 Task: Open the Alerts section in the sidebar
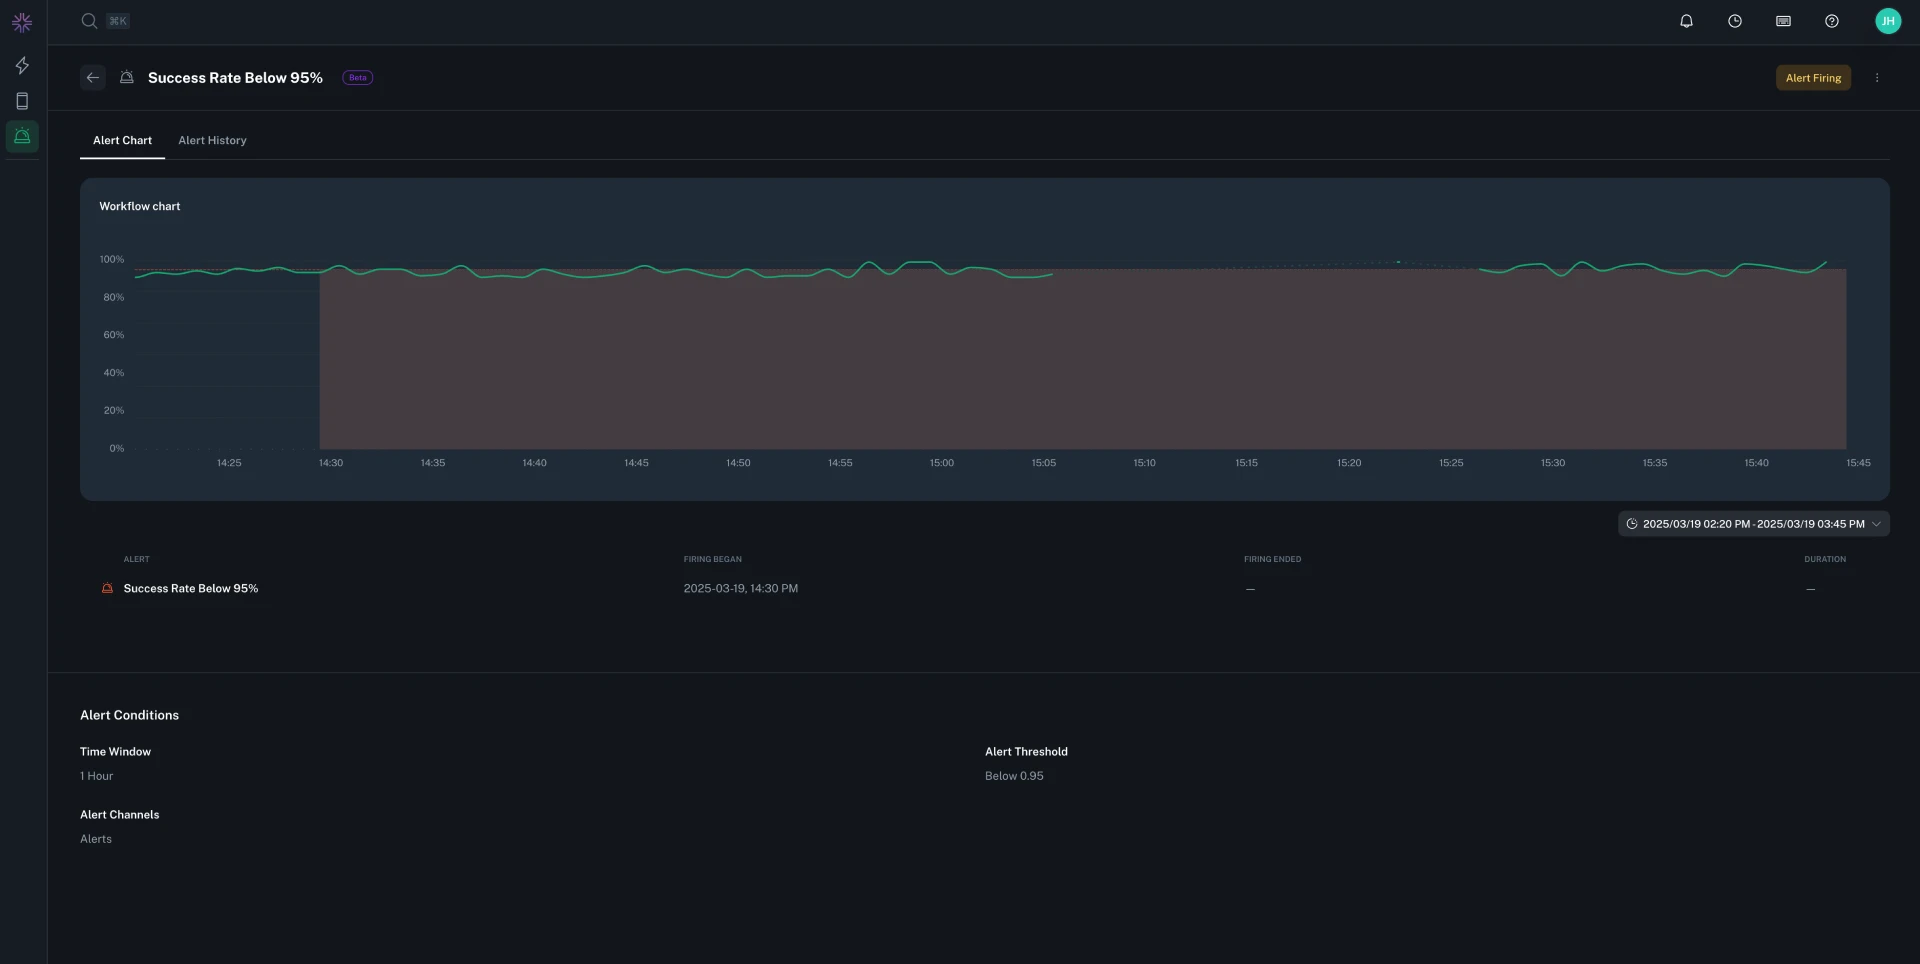click(x=22, y=136)
